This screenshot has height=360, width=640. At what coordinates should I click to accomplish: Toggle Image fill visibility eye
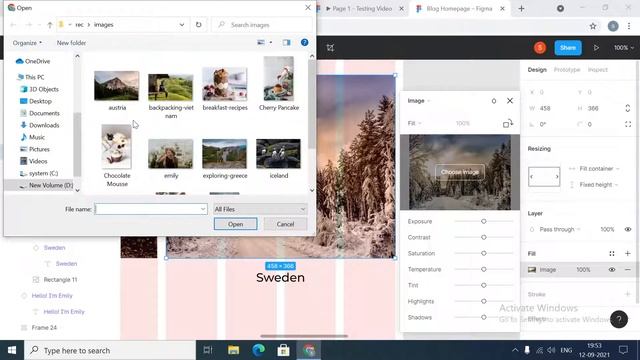tap(612, 270)
